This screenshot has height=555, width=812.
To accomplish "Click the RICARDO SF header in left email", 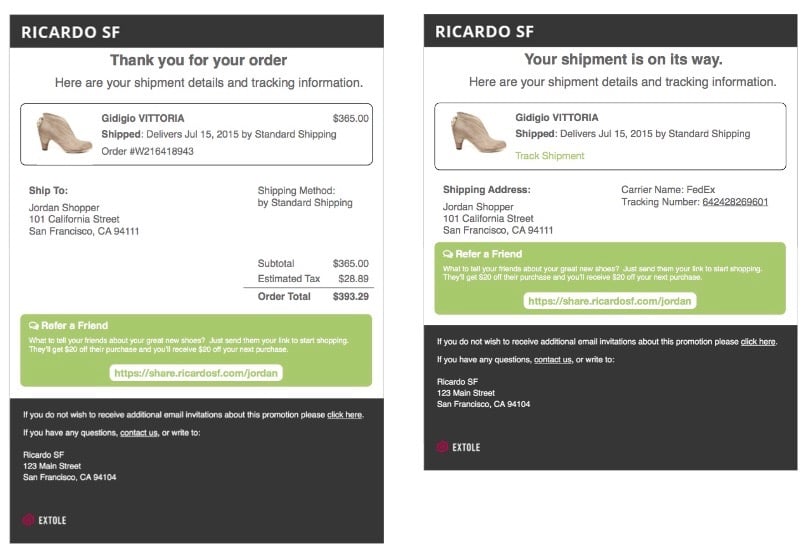I will (x=71, y=32).
